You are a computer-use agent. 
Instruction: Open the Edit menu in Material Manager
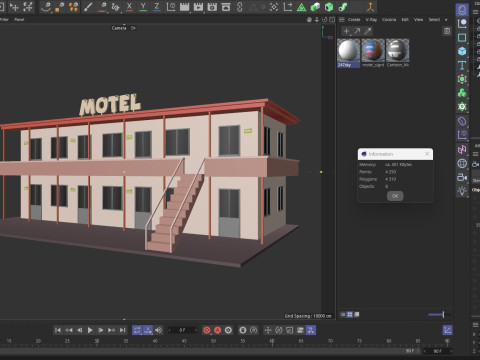405,20
